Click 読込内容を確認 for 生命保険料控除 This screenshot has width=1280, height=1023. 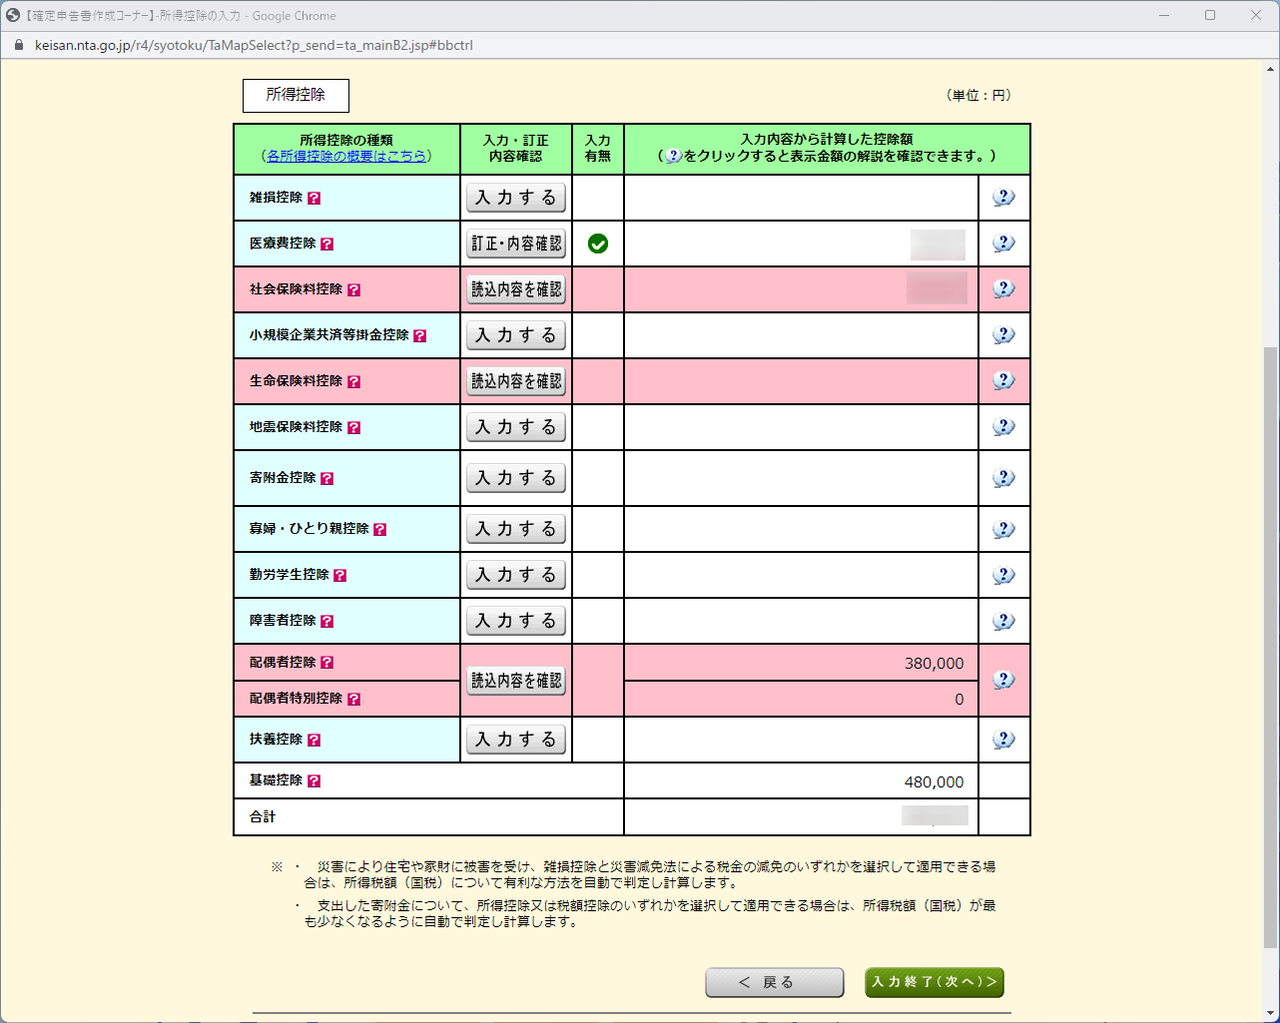[516, 382]
